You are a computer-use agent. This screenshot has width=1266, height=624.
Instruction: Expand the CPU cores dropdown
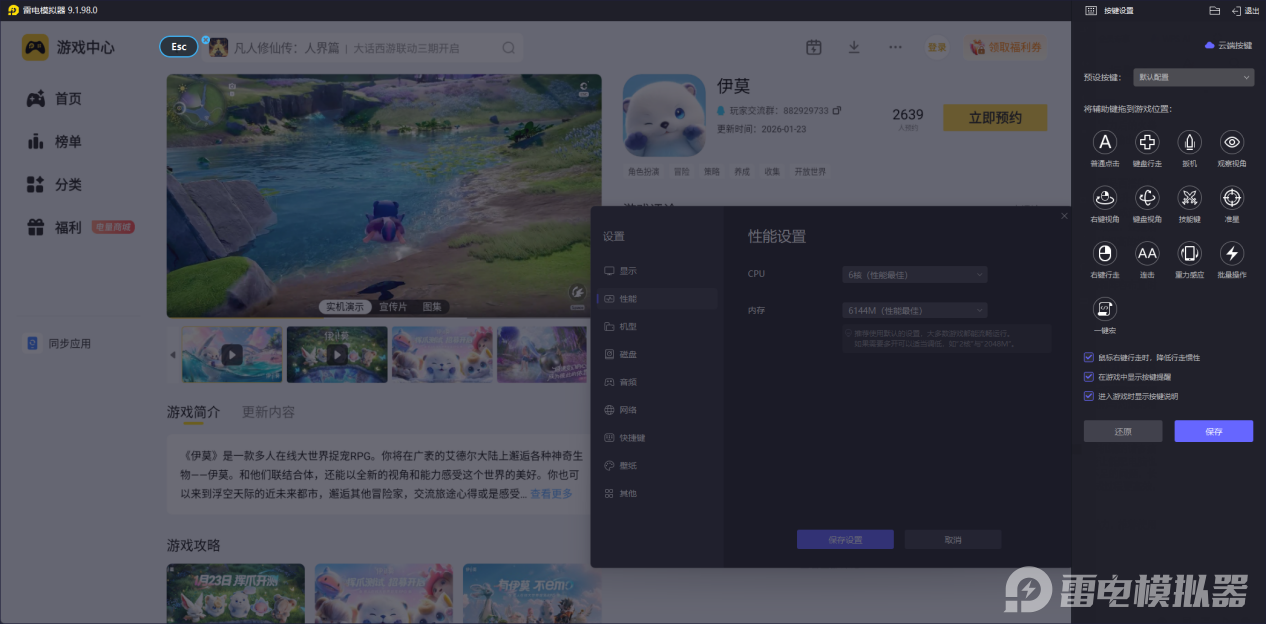pos(914,274)
